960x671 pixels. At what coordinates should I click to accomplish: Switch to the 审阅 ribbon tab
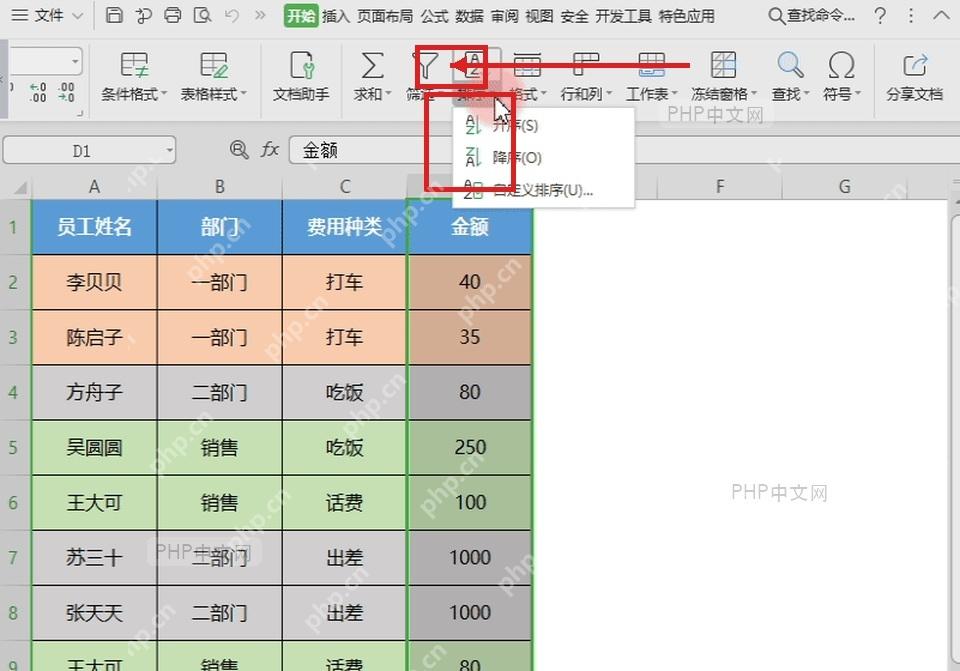pyautogui.click(x=504, y=16)
